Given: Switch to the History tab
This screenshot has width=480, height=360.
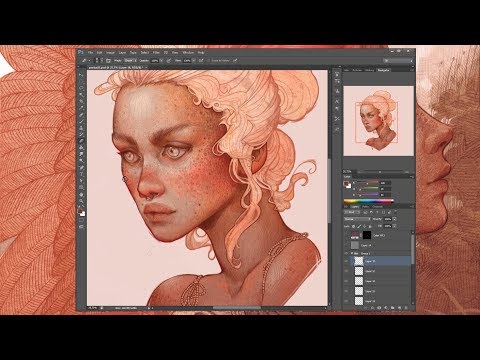Looking at the screenshot, I should pos(369,70).
